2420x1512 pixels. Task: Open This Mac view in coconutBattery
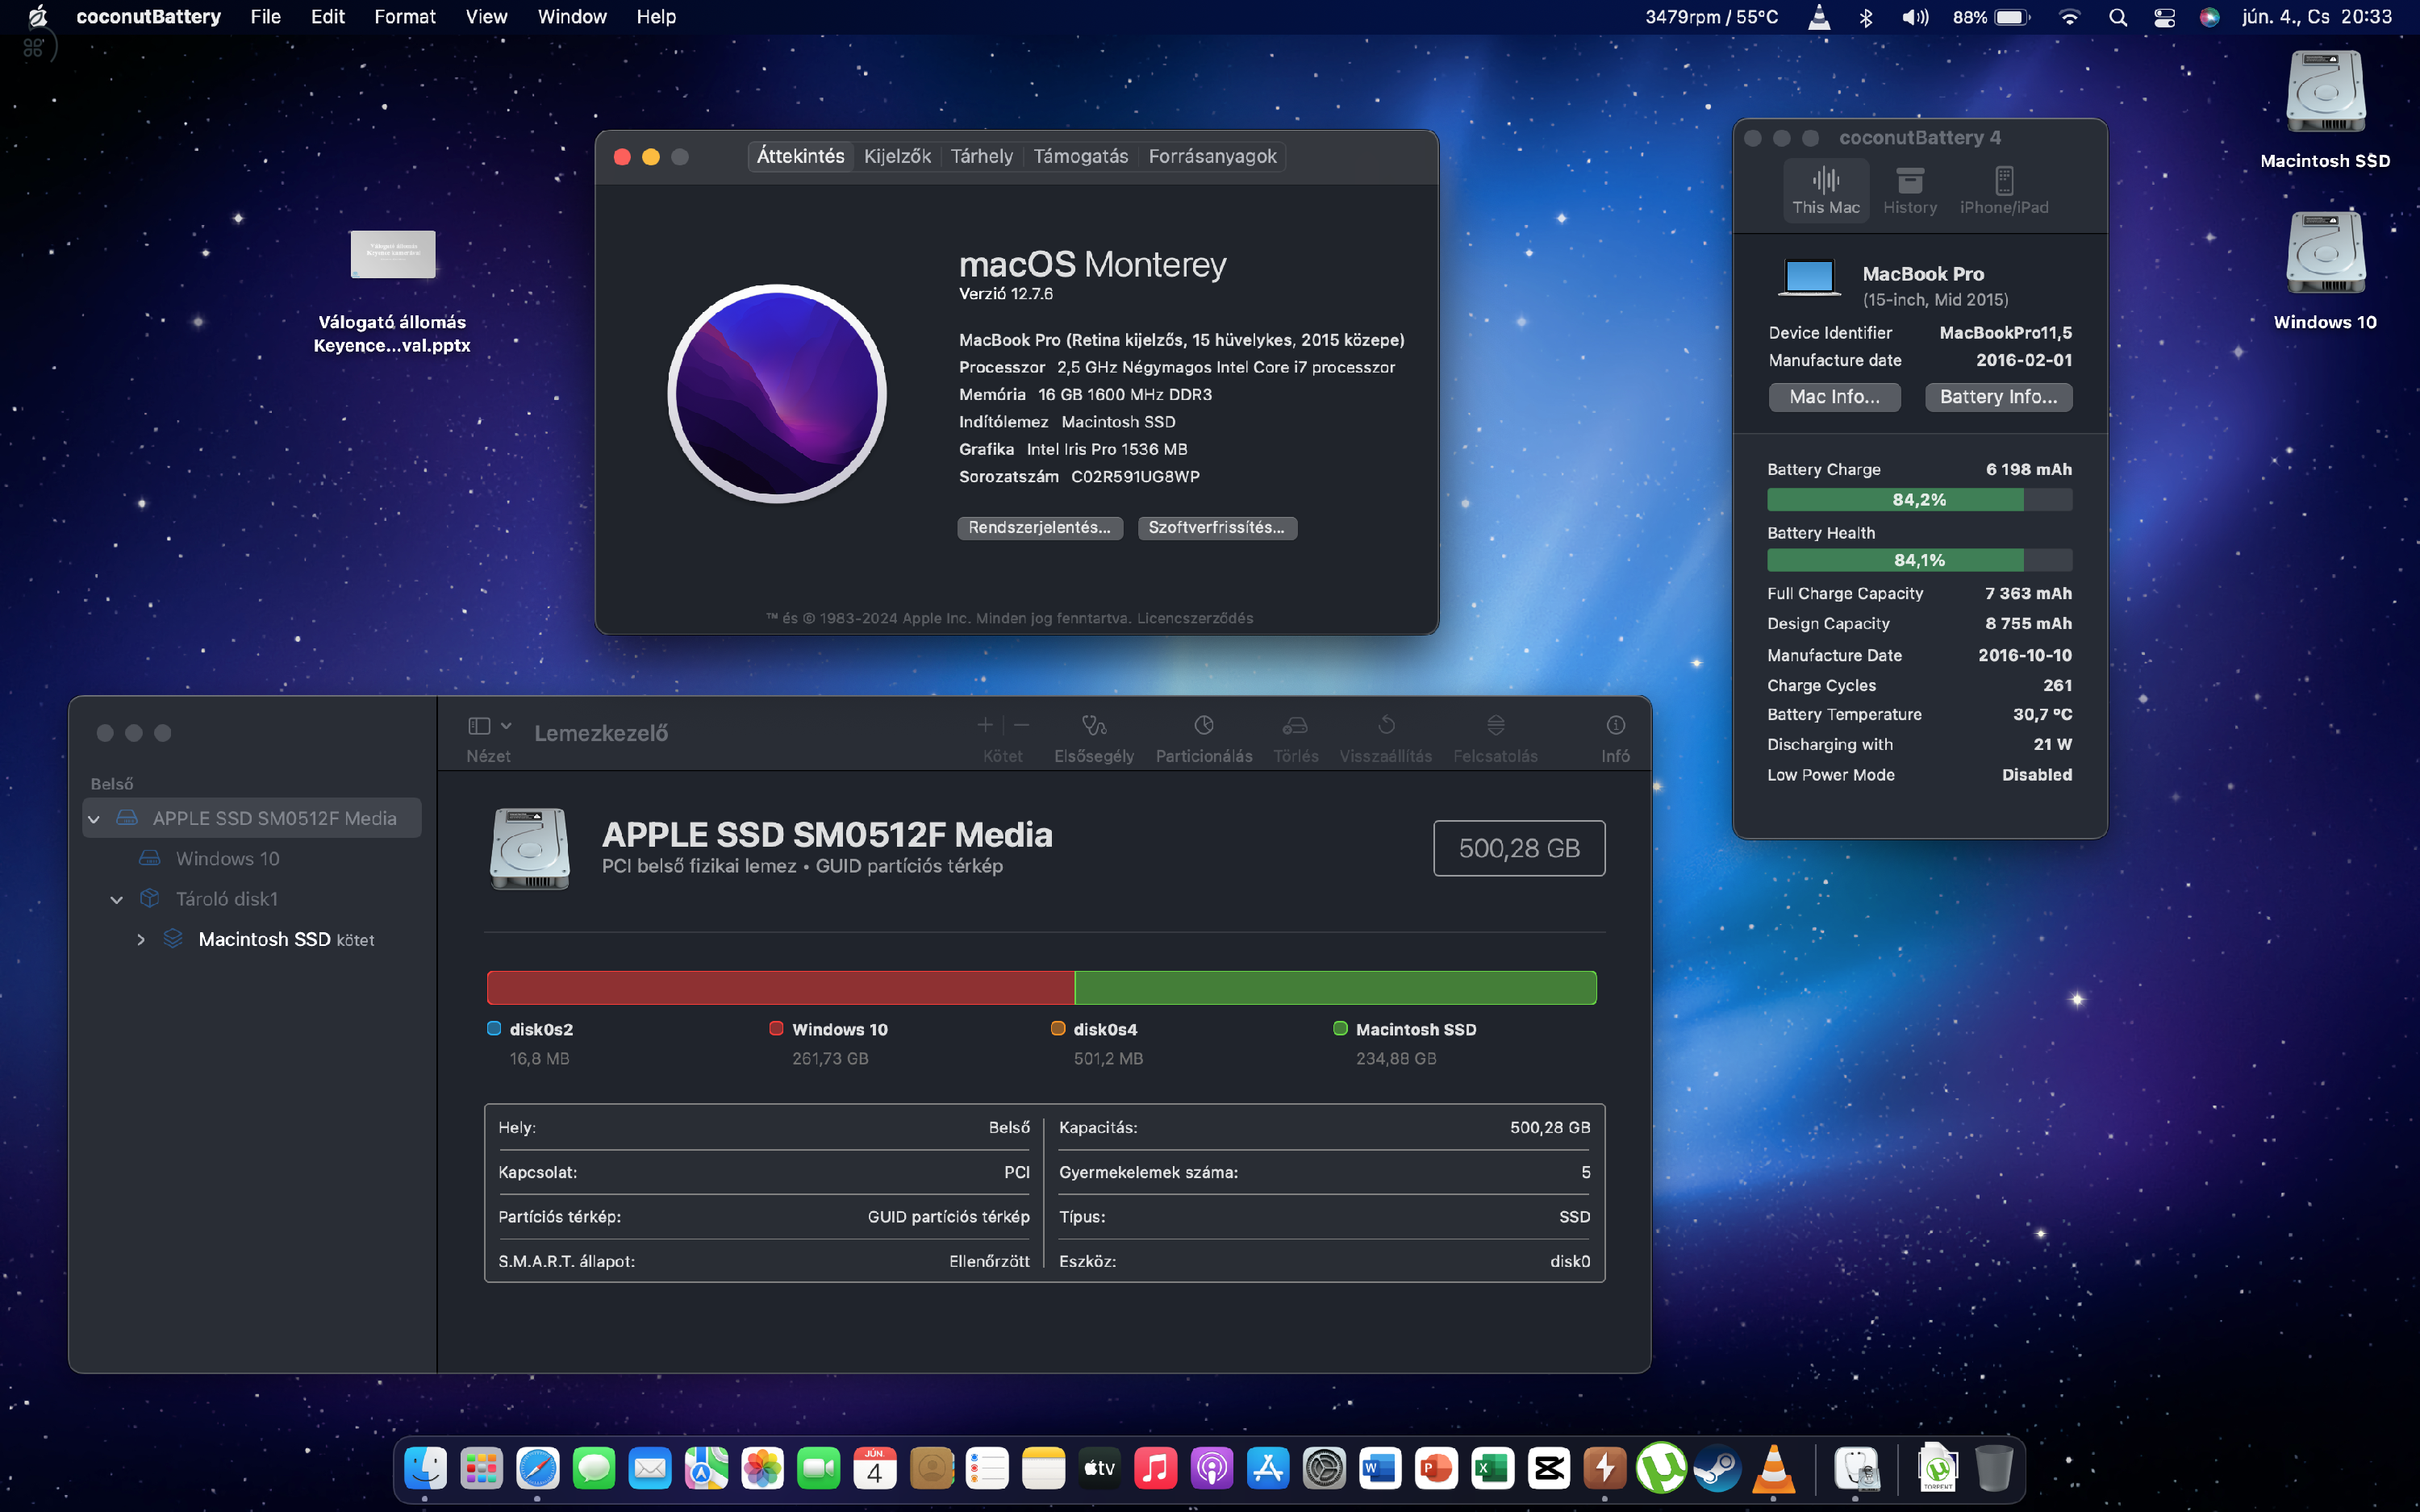tap(1825, 190)
